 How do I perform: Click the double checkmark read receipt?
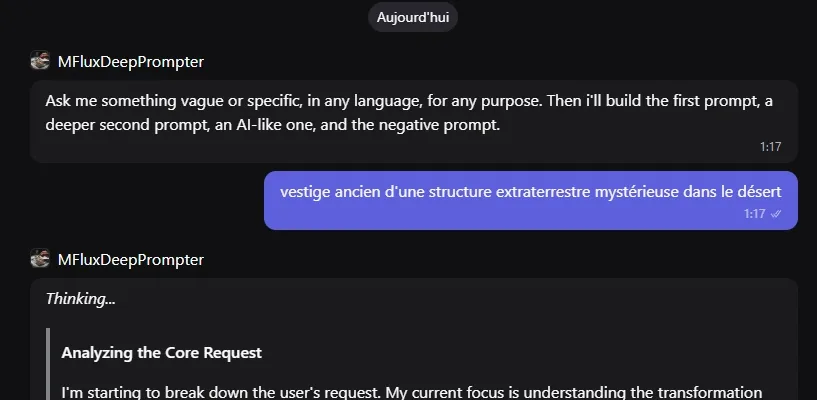click(x=776, y=214)
